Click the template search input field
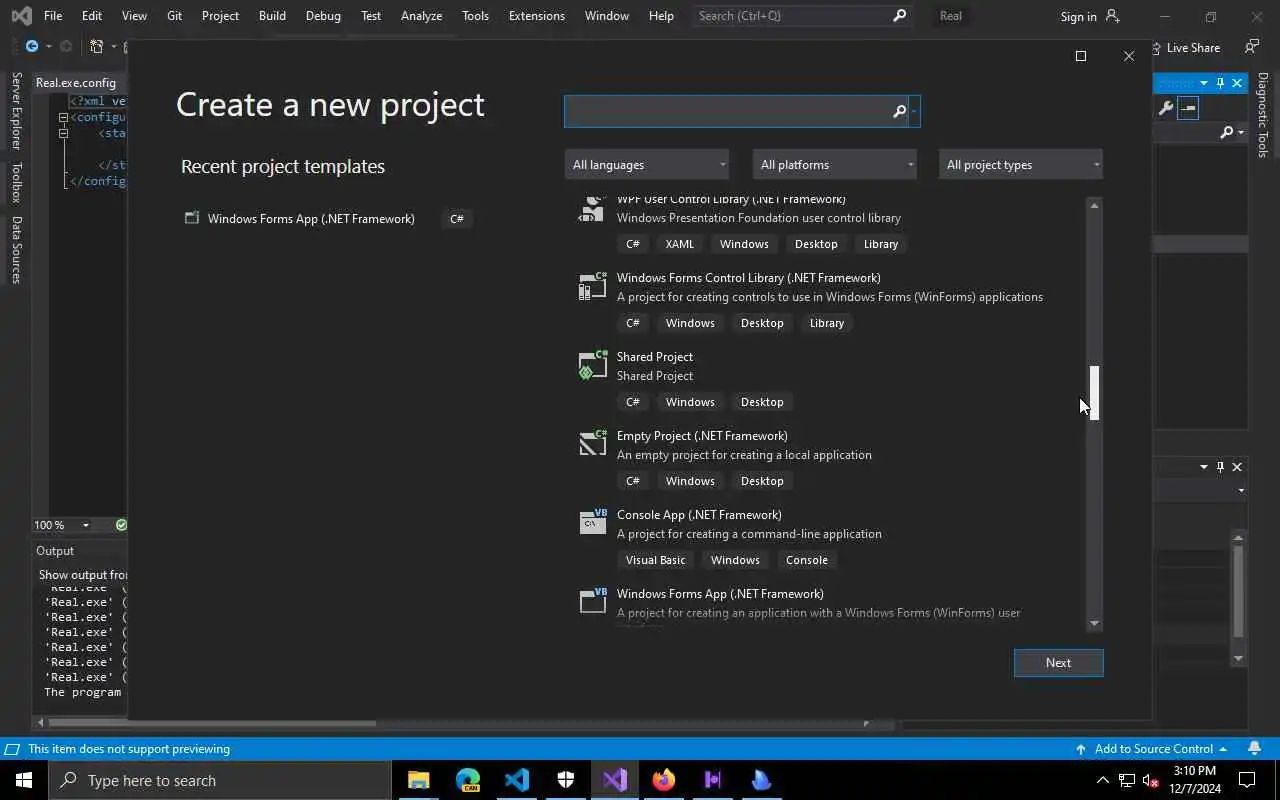The width and height of the screenshot is (1280, 800). (x=728, y=112)
